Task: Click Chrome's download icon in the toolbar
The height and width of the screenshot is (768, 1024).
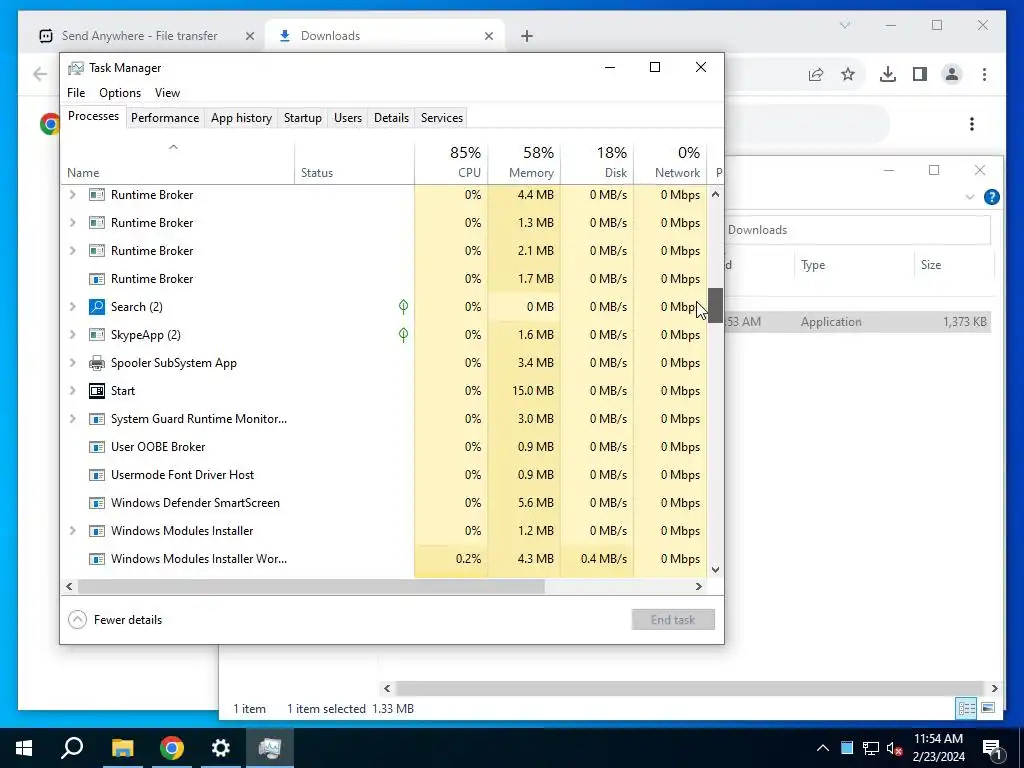Action: tap(888, 74)
